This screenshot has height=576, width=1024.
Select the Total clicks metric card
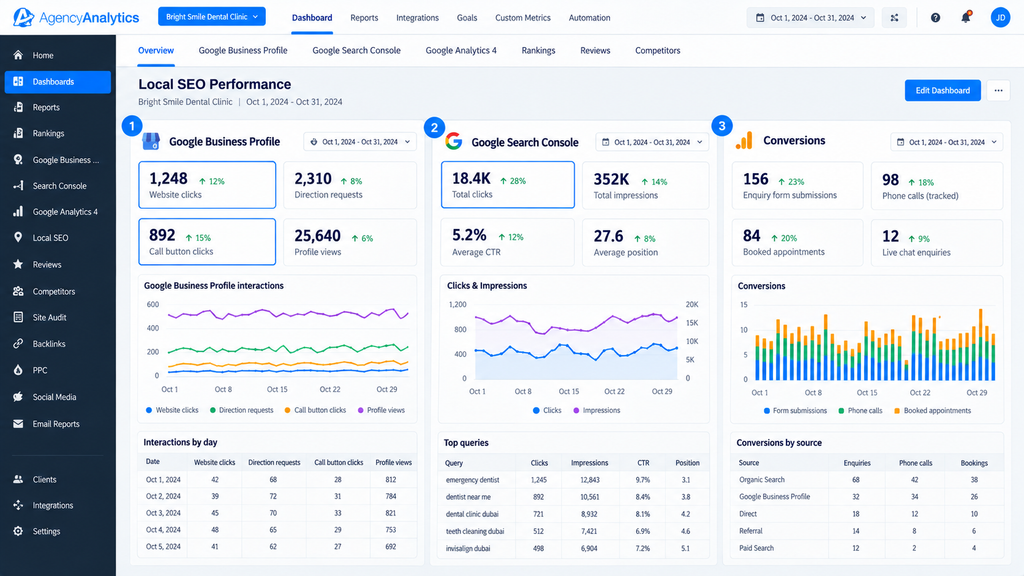(x=507, y=185)
